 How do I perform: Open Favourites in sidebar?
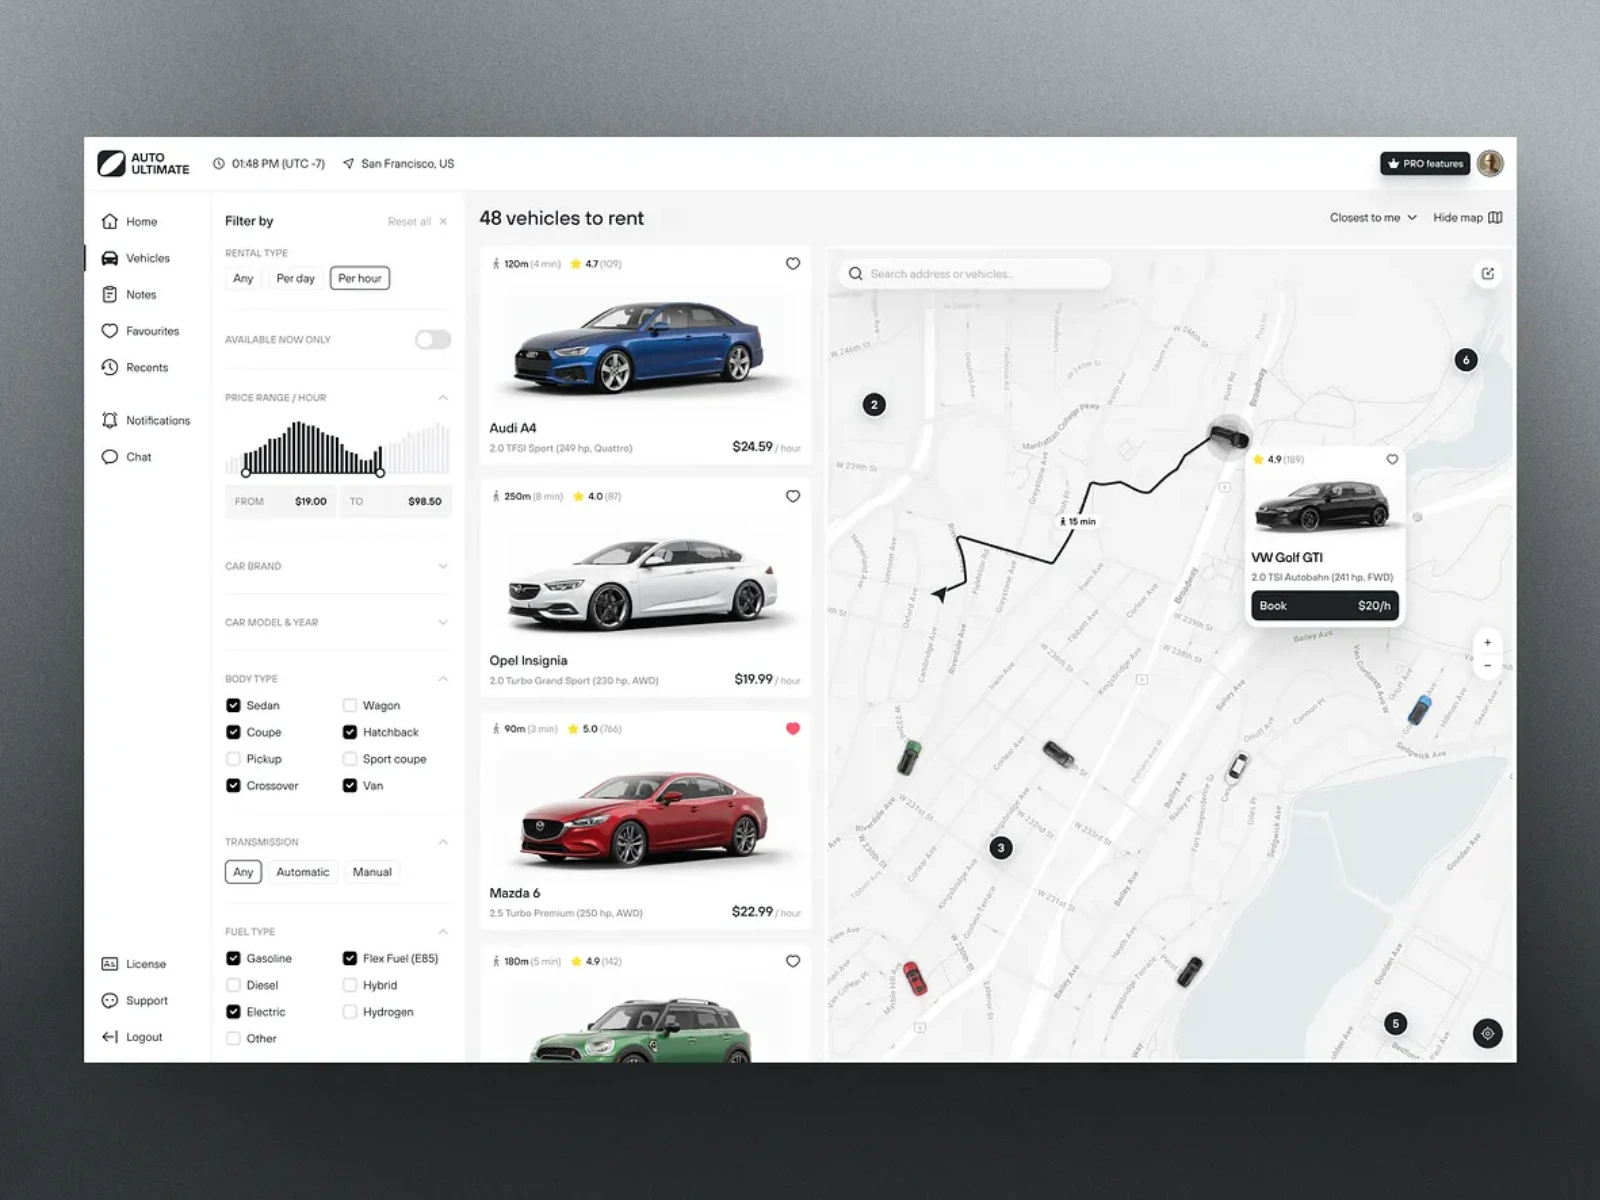click(x=140, y=331)
